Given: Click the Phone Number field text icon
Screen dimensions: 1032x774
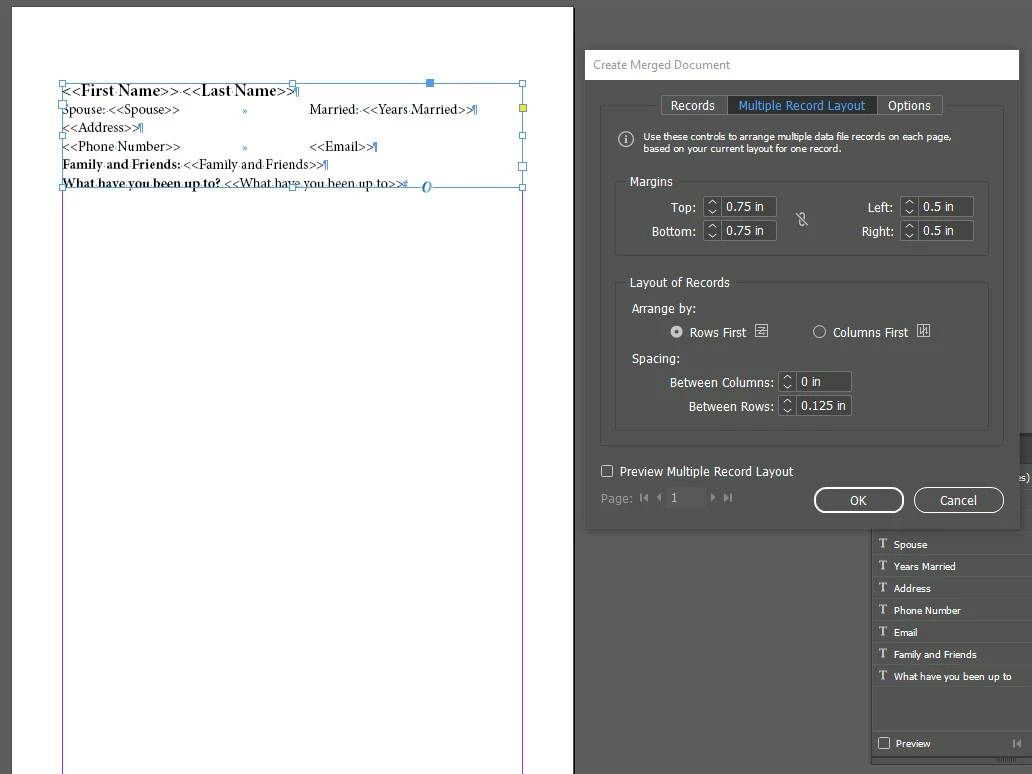Looking at the screenshot, I should 883,609.
